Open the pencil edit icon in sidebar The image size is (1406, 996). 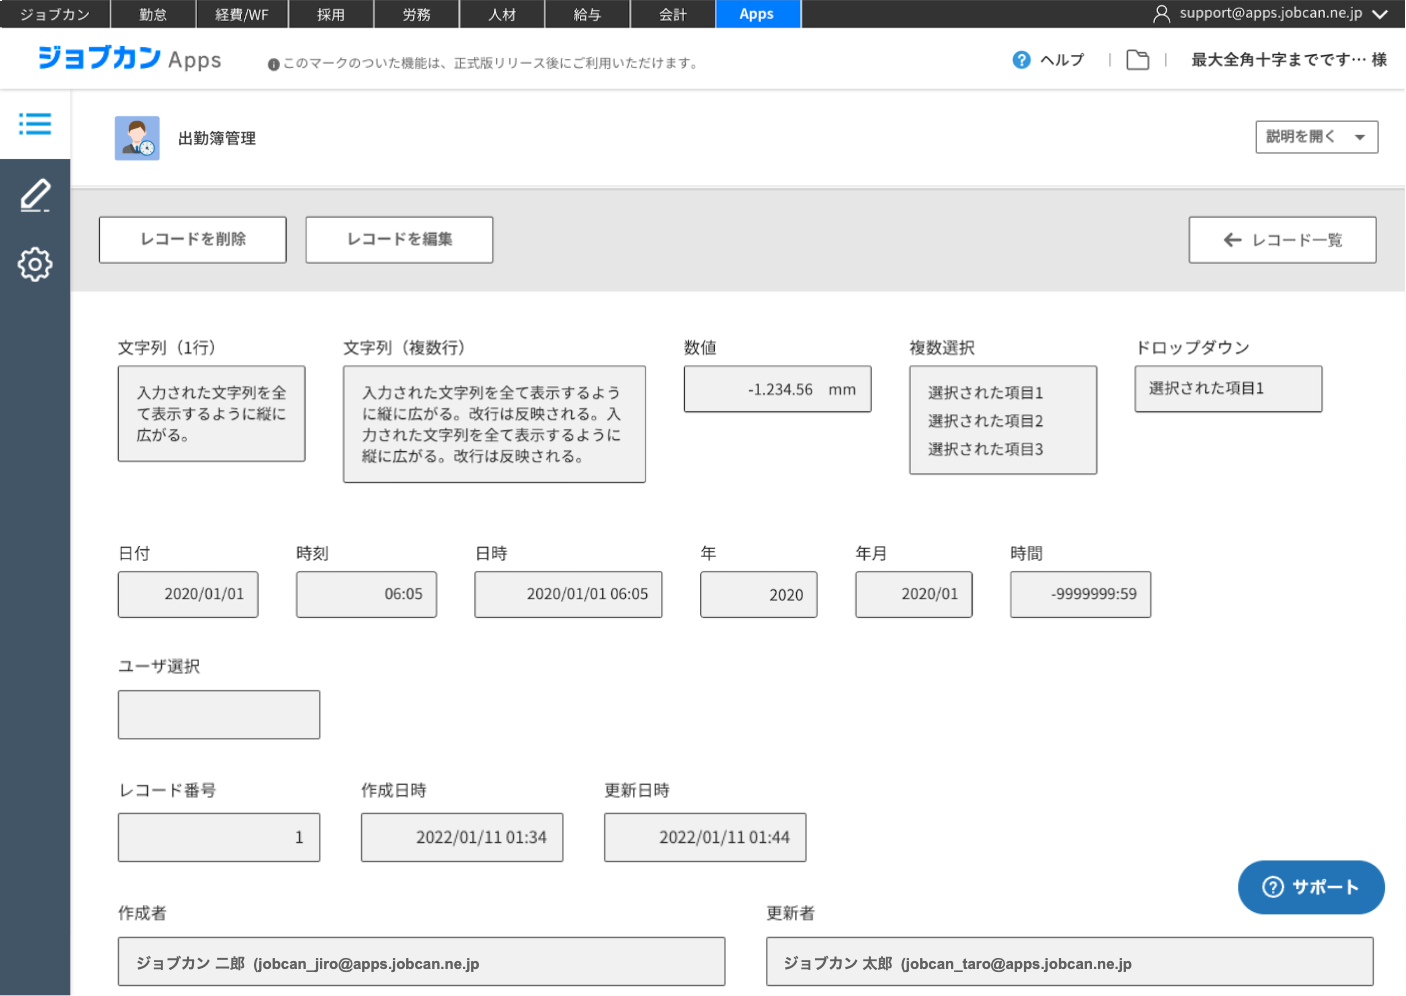[x=35, y=195]
